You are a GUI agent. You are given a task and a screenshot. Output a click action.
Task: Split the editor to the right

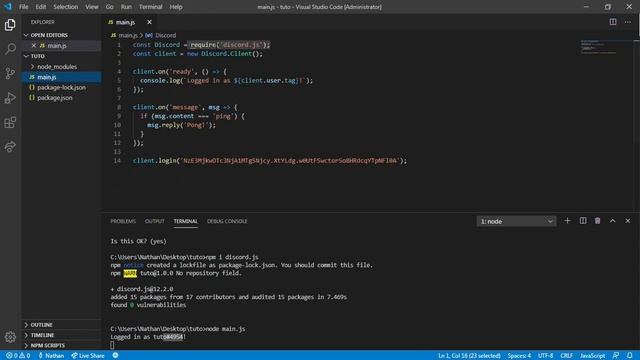tap(613, 22)
